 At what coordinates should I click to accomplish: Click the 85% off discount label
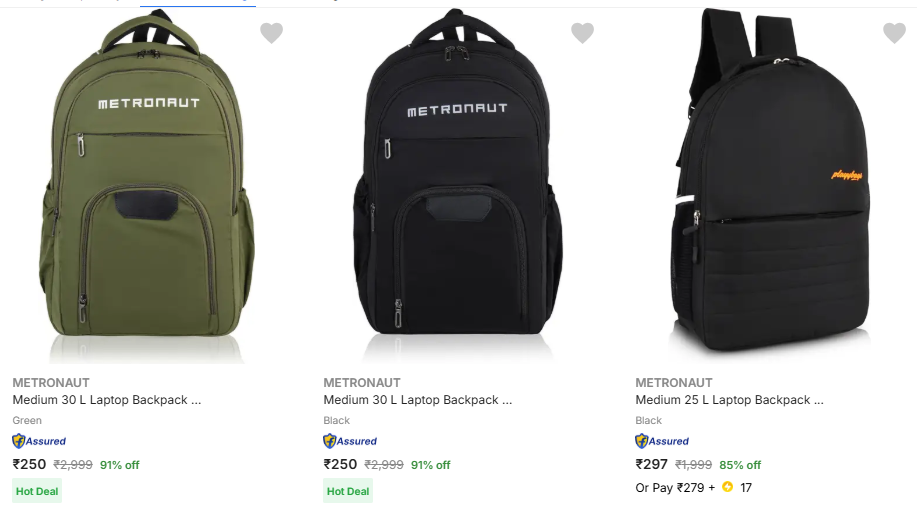coord(740,465)
